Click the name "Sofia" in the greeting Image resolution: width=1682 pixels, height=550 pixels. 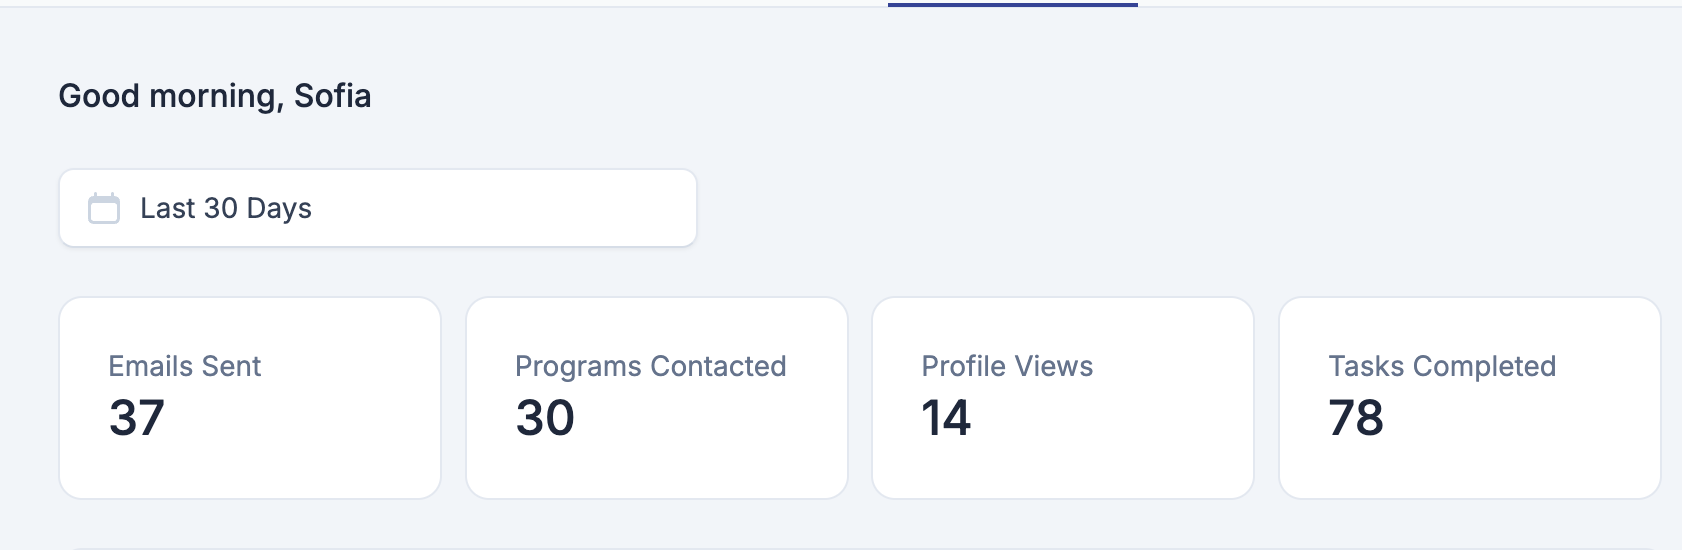point(333,96)
